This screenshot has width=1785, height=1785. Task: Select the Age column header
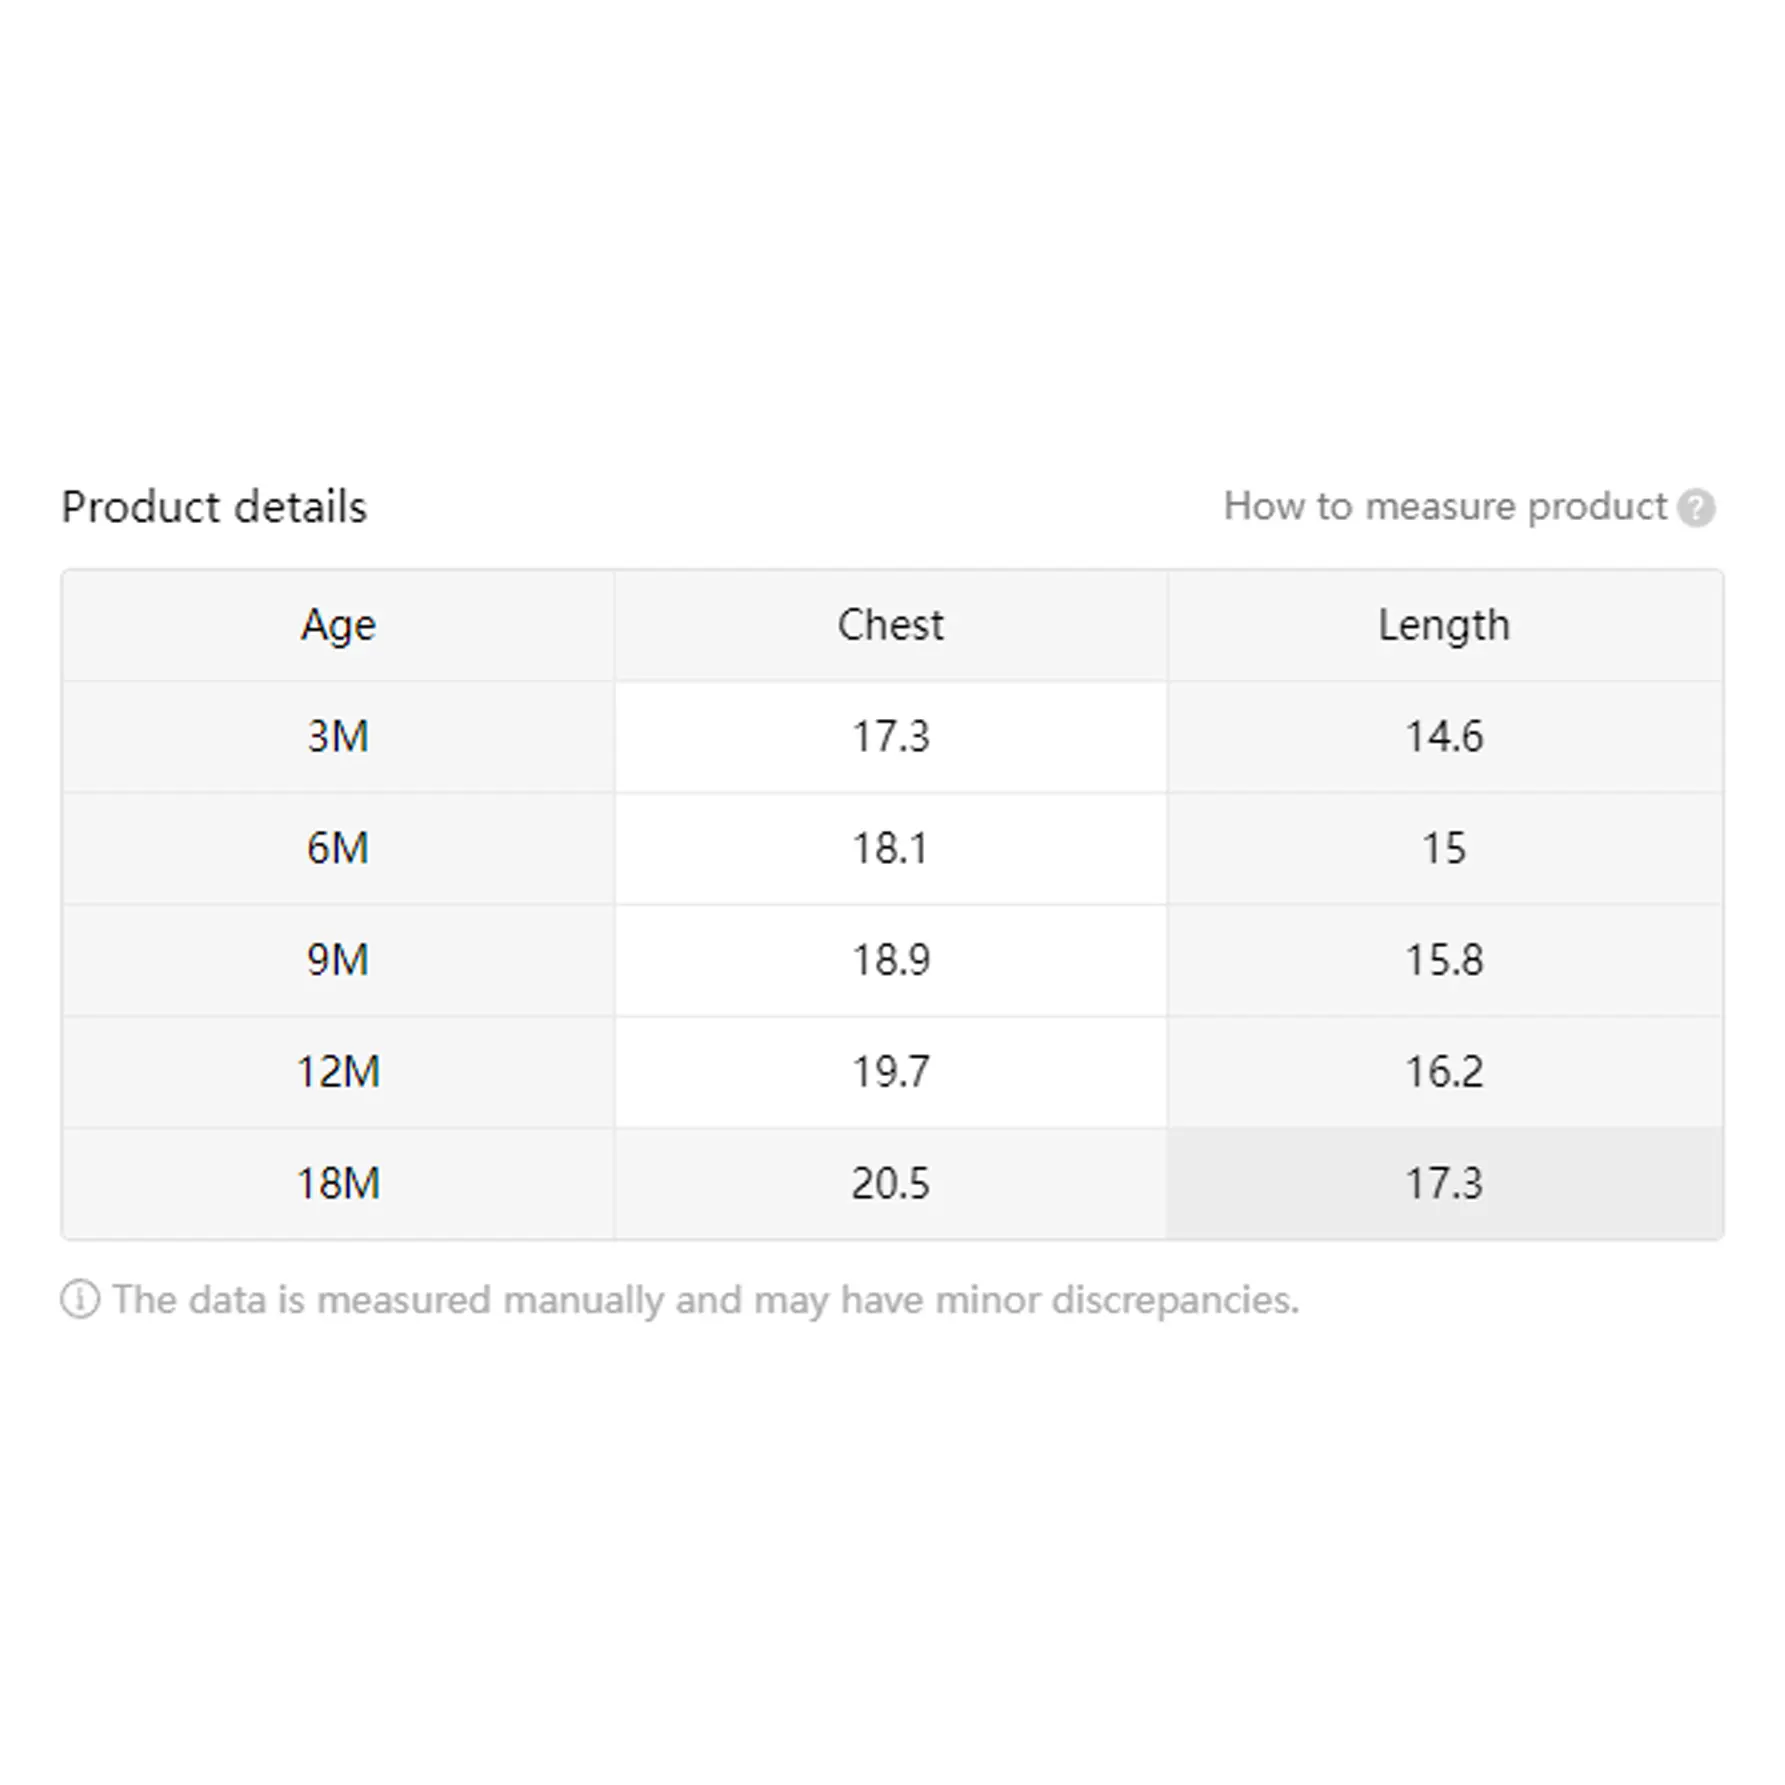coord(338,626)
